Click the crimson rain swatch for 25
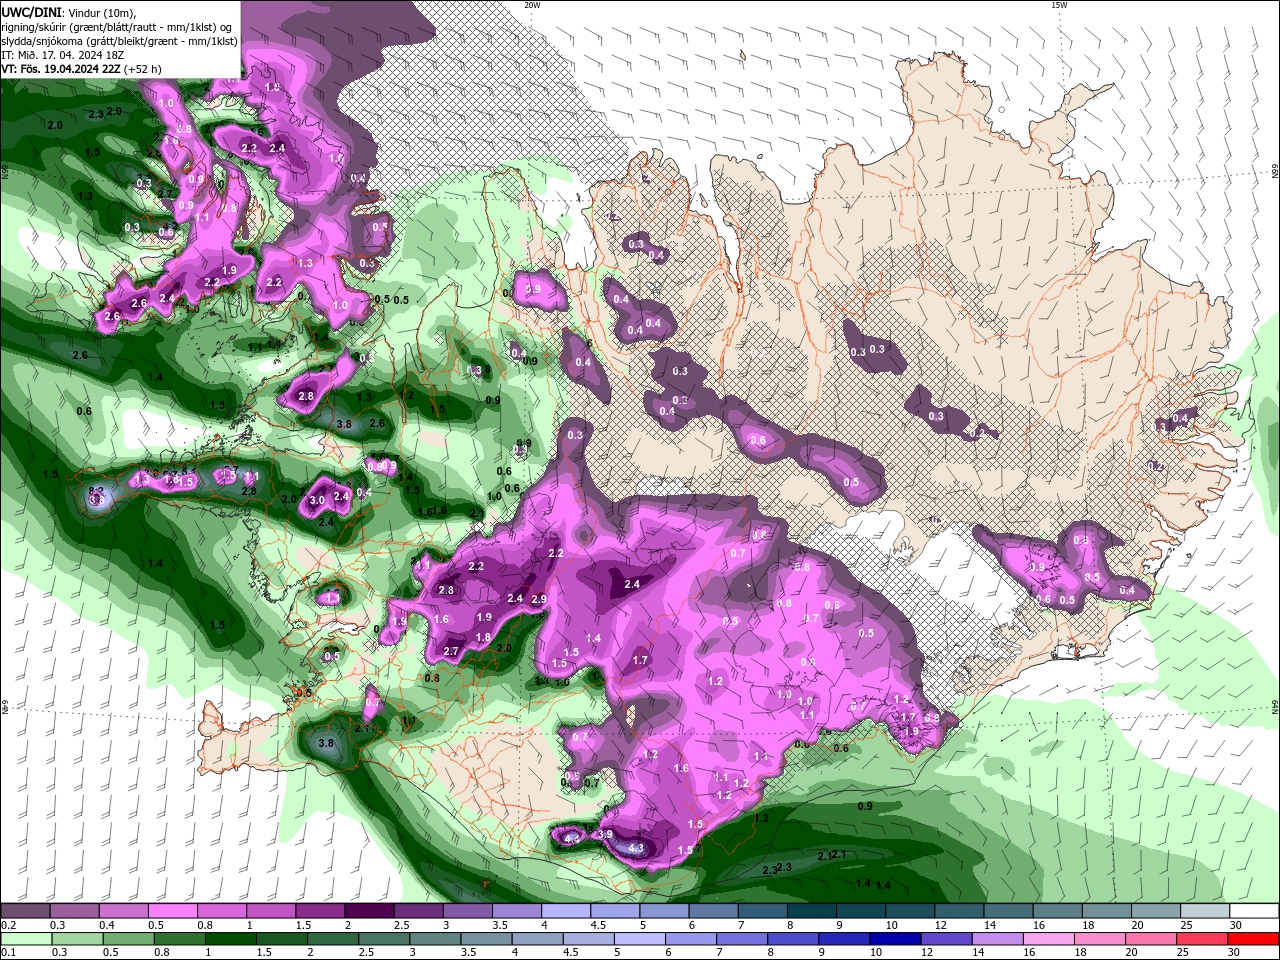This screenshot has height=960, width=1280. (x=1203, y=939)
